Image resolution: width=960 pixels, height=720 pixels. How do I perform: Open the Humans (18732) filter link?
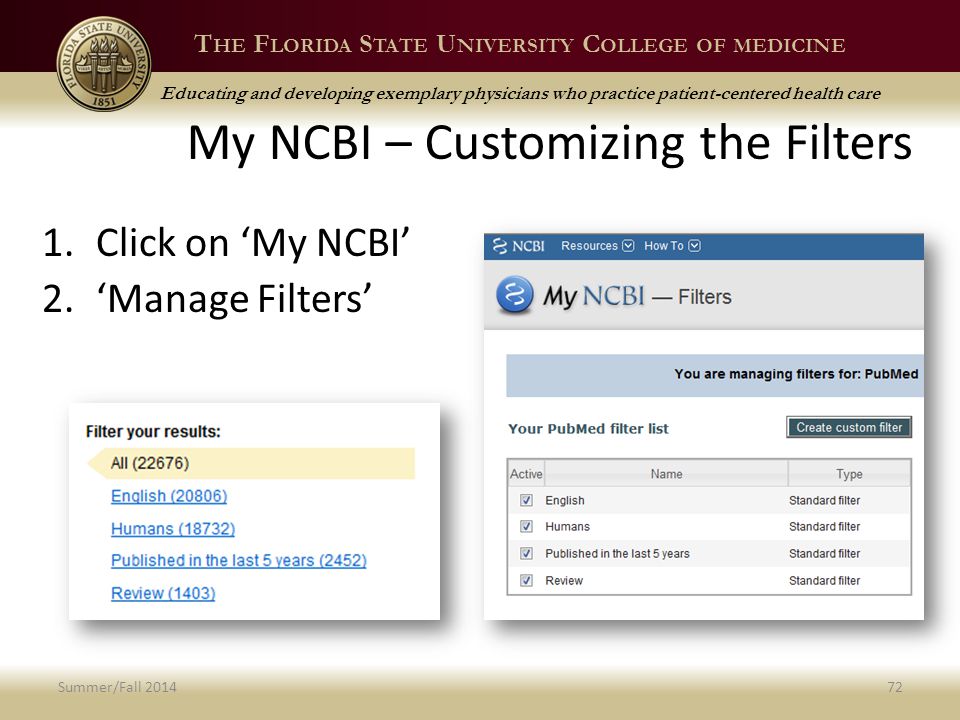click(x=173, y=528)
